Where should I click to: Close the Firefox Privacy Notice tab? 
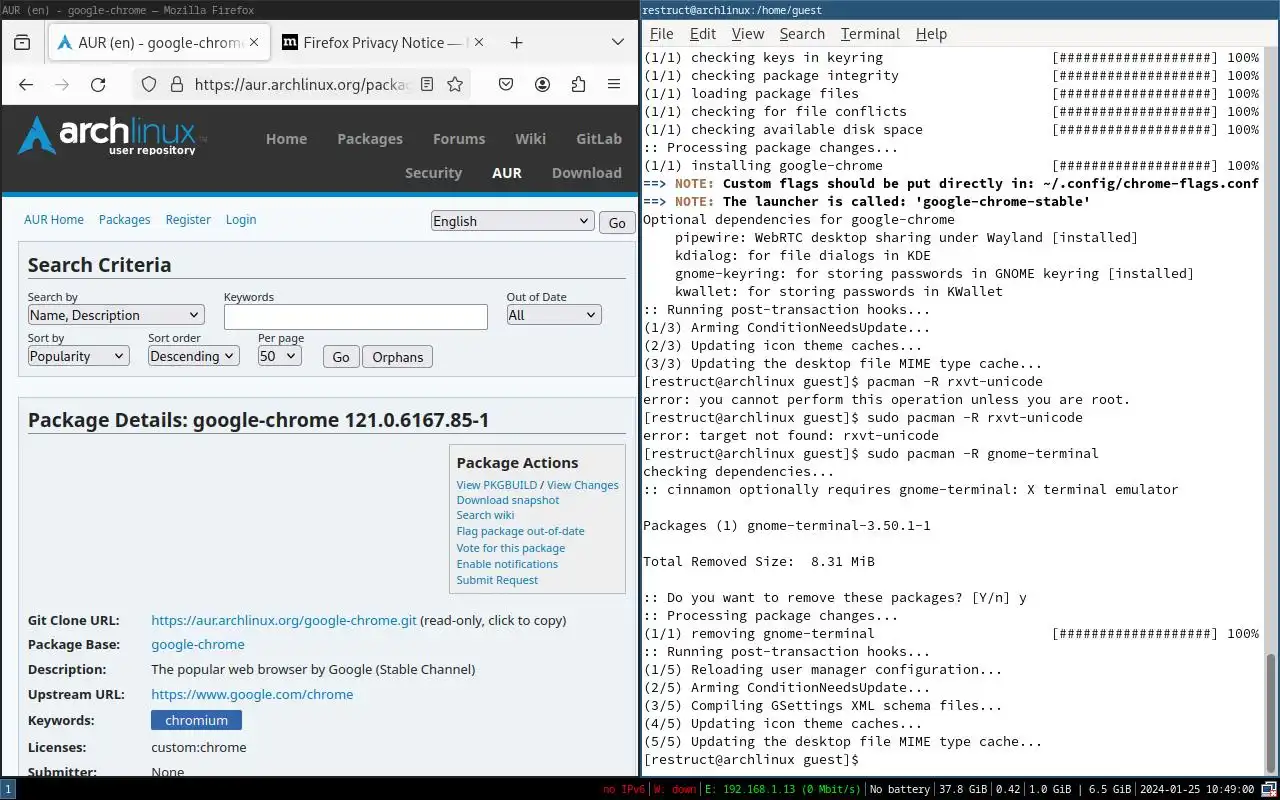pos(478,43)
